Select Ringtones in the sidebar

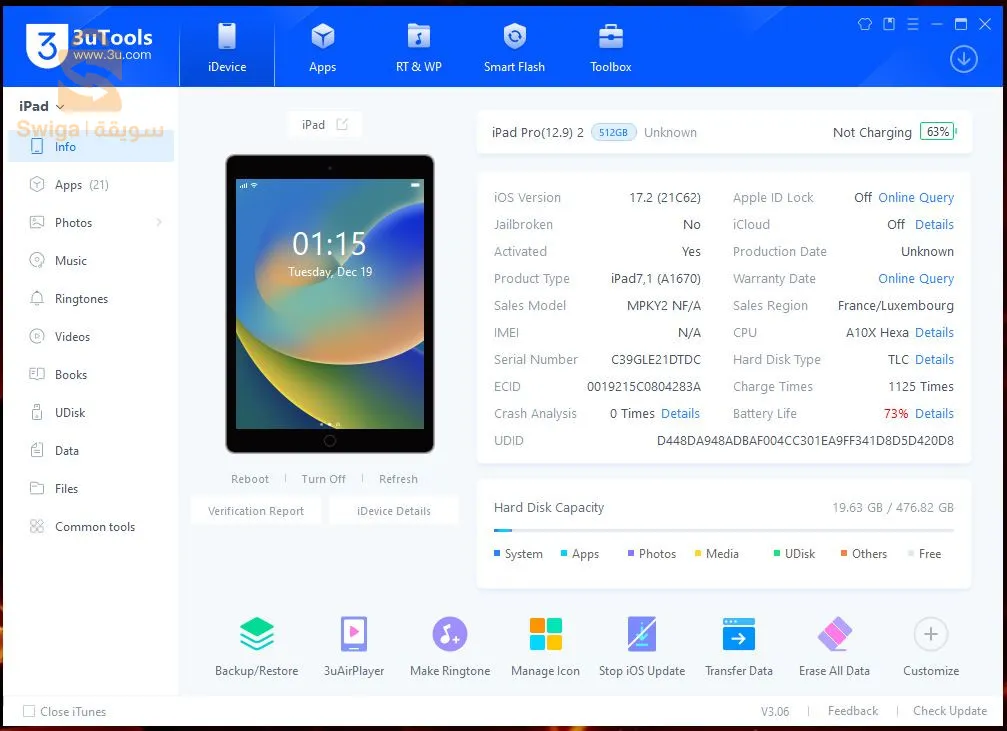click(x=81, y=299)
